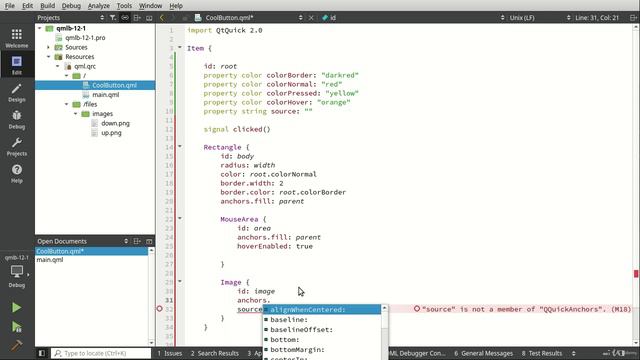Fold the Rectangle block at line 14
640x360 pixels.
(x=180, y=147)
